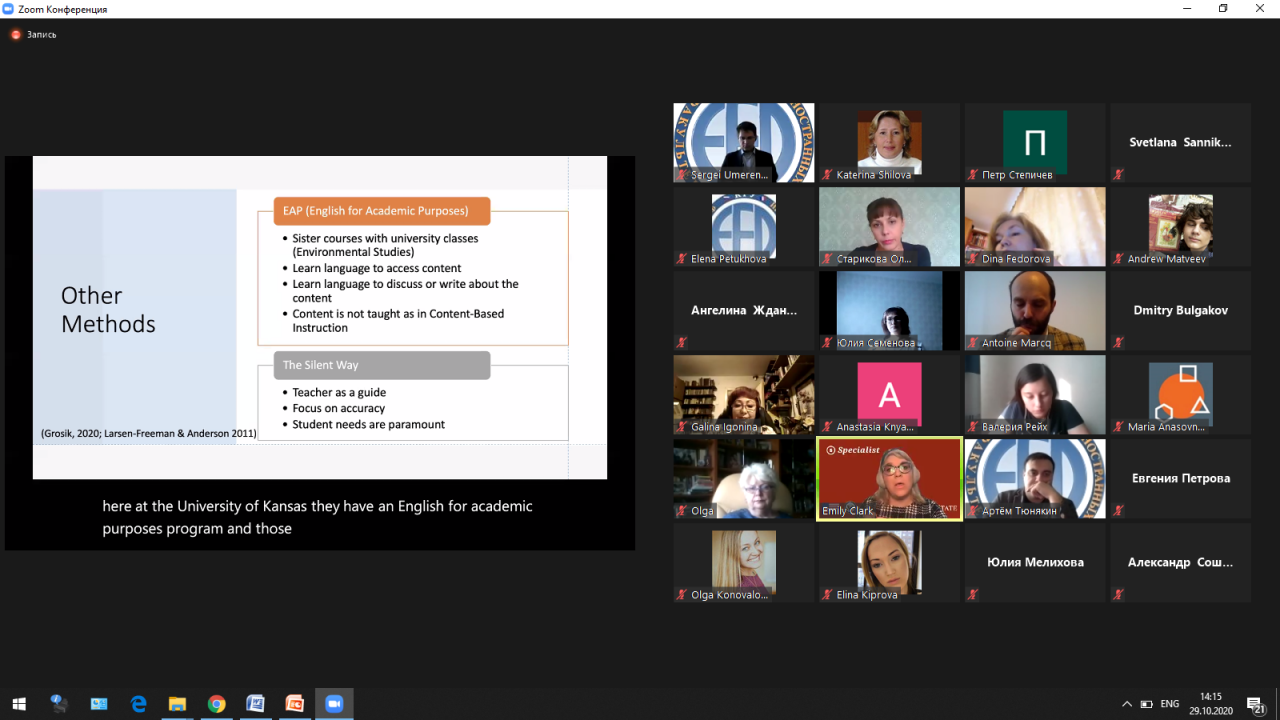
Task: Switch to PowerPoint from the taskbar
Action: point(294,704)
